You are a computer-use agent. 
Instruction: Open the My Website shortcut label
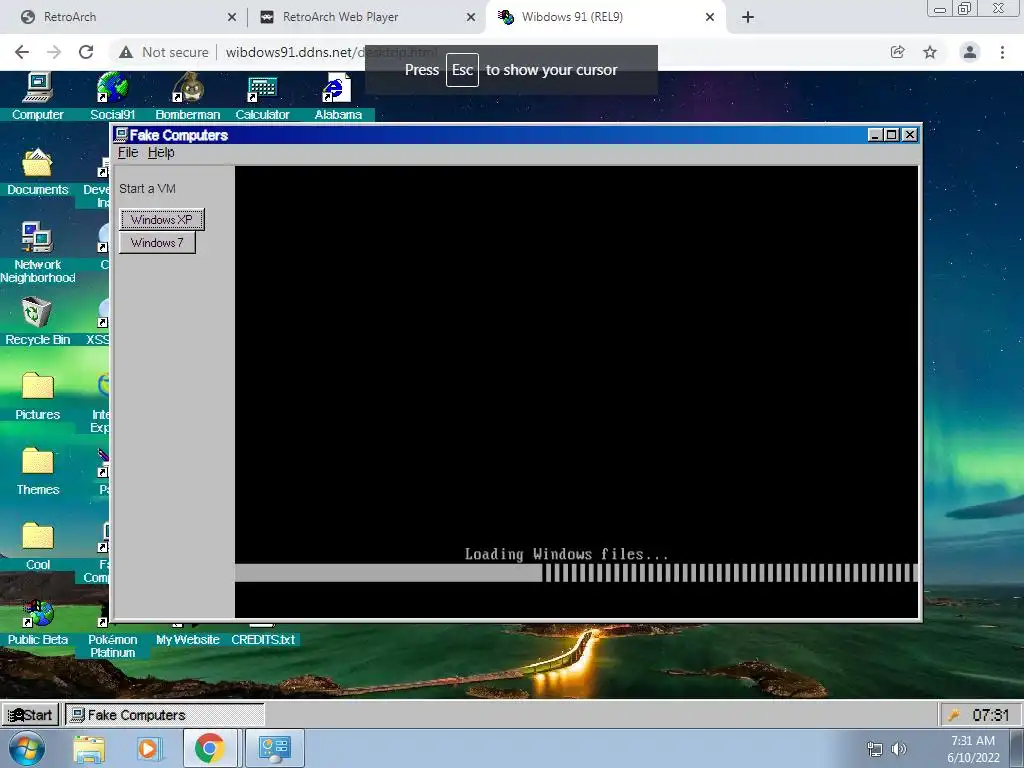pyautogui.click(x=187, y=640)
